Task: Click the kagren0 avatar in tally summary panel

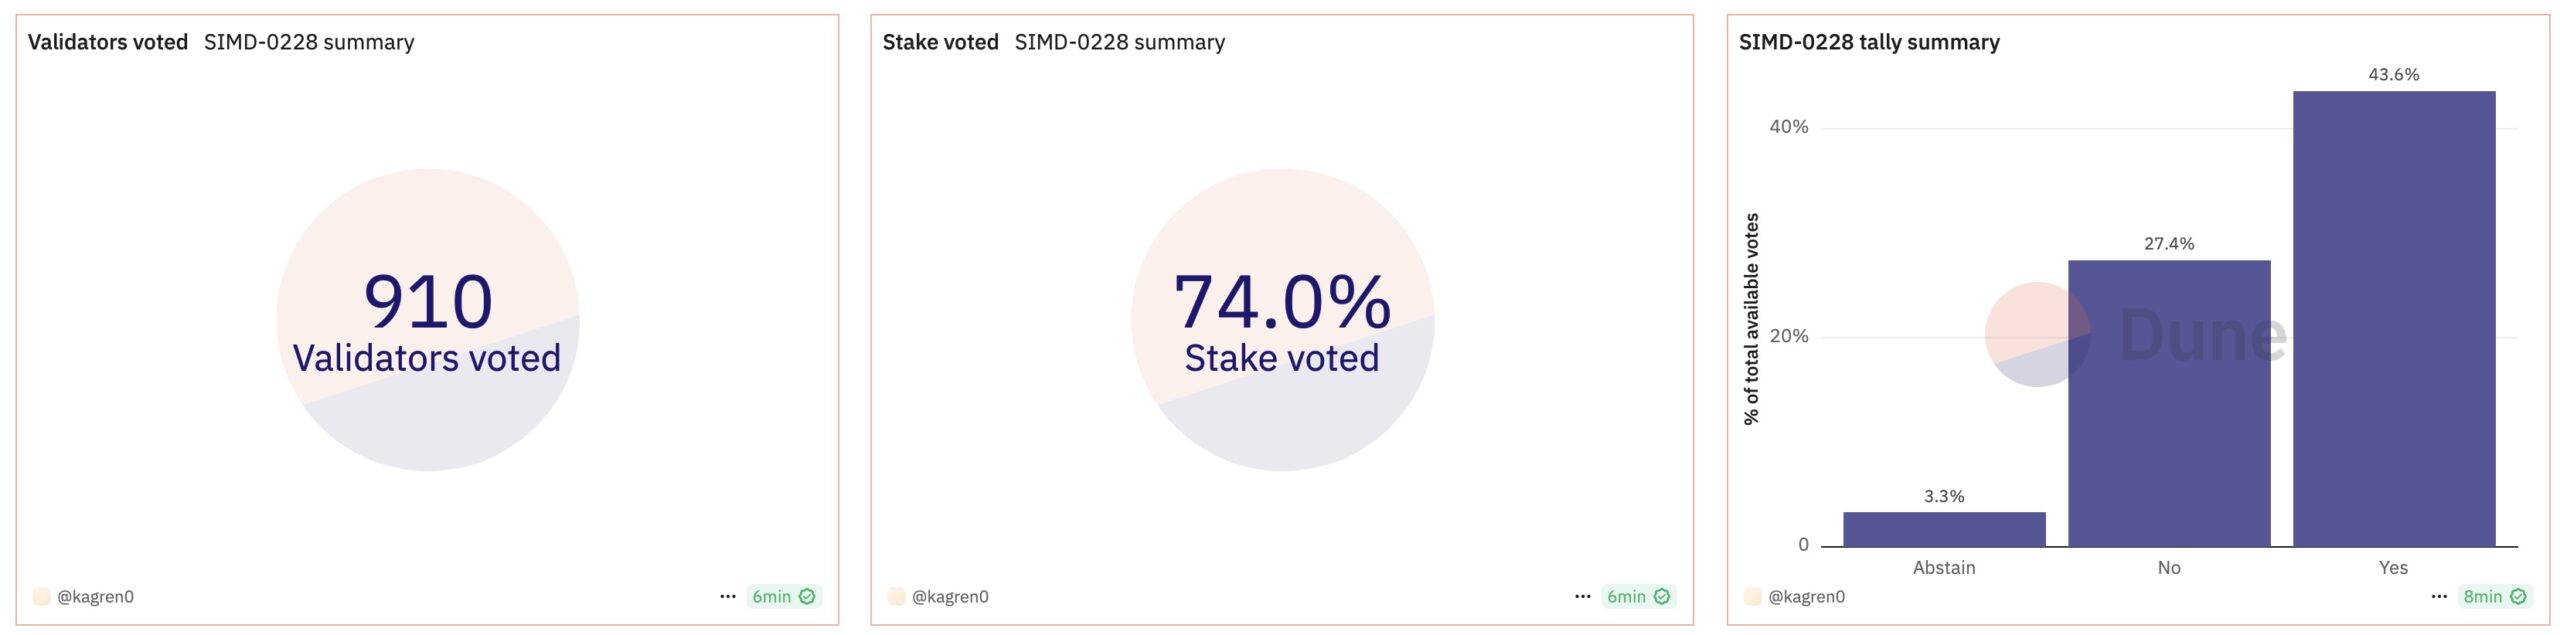Action: click(x=1752, y=596)
